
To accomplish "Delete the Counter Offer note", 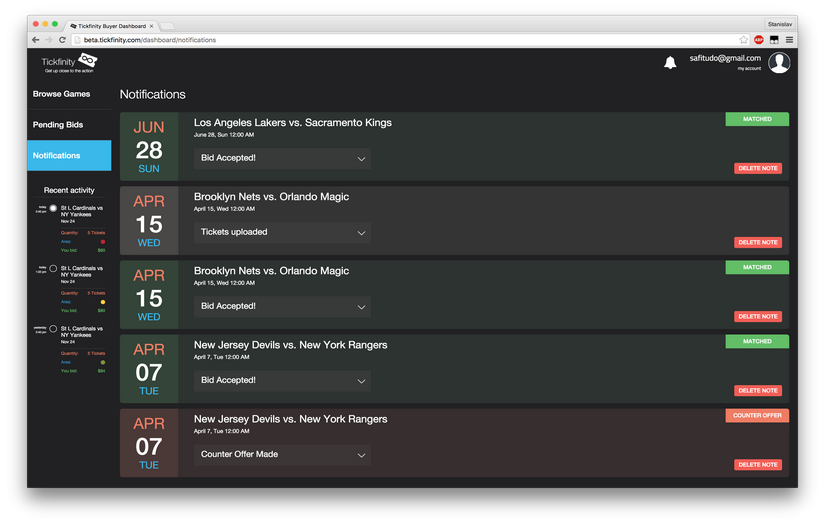I will [758, 465].
